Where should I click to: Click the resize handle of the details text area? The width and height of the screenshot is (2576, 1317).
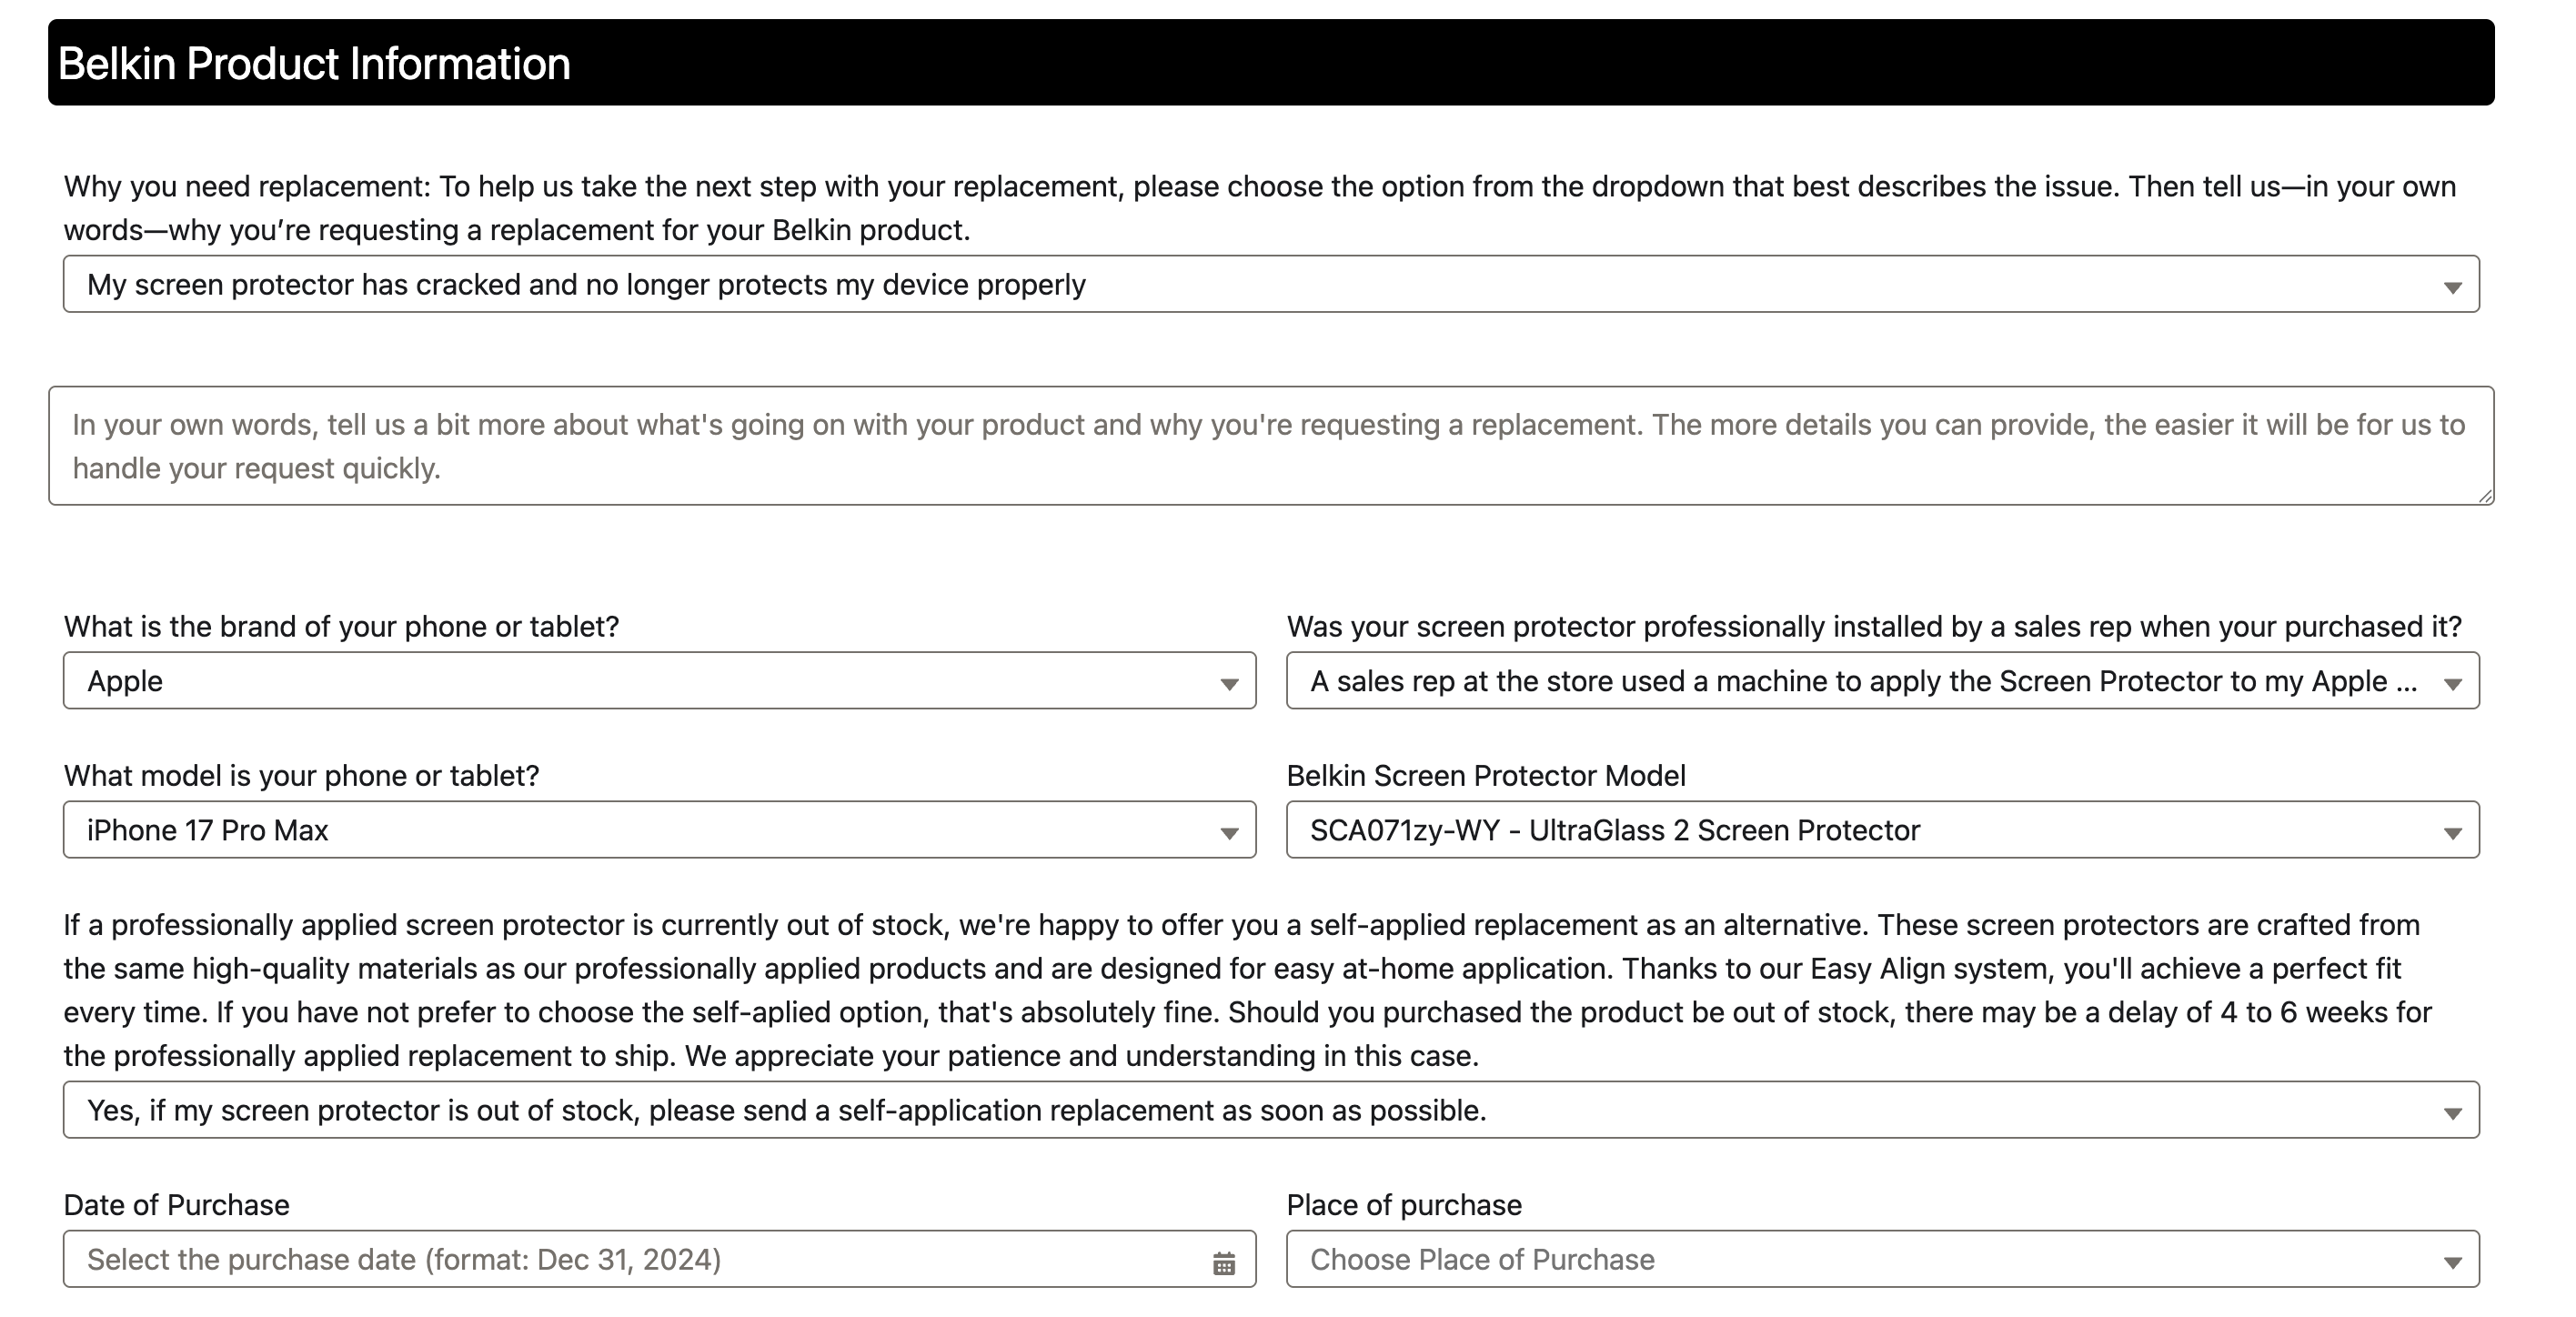coord(2485,496)
